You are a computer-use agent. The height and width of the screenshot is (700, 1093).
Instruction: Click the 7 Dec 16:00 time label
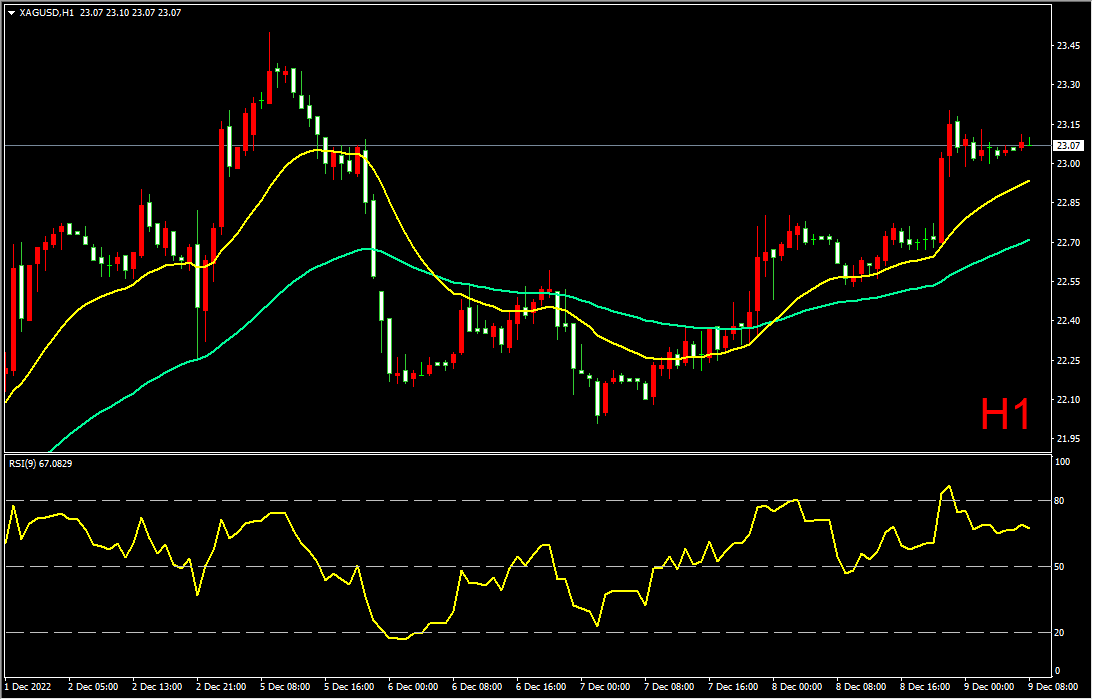[734, 687]
